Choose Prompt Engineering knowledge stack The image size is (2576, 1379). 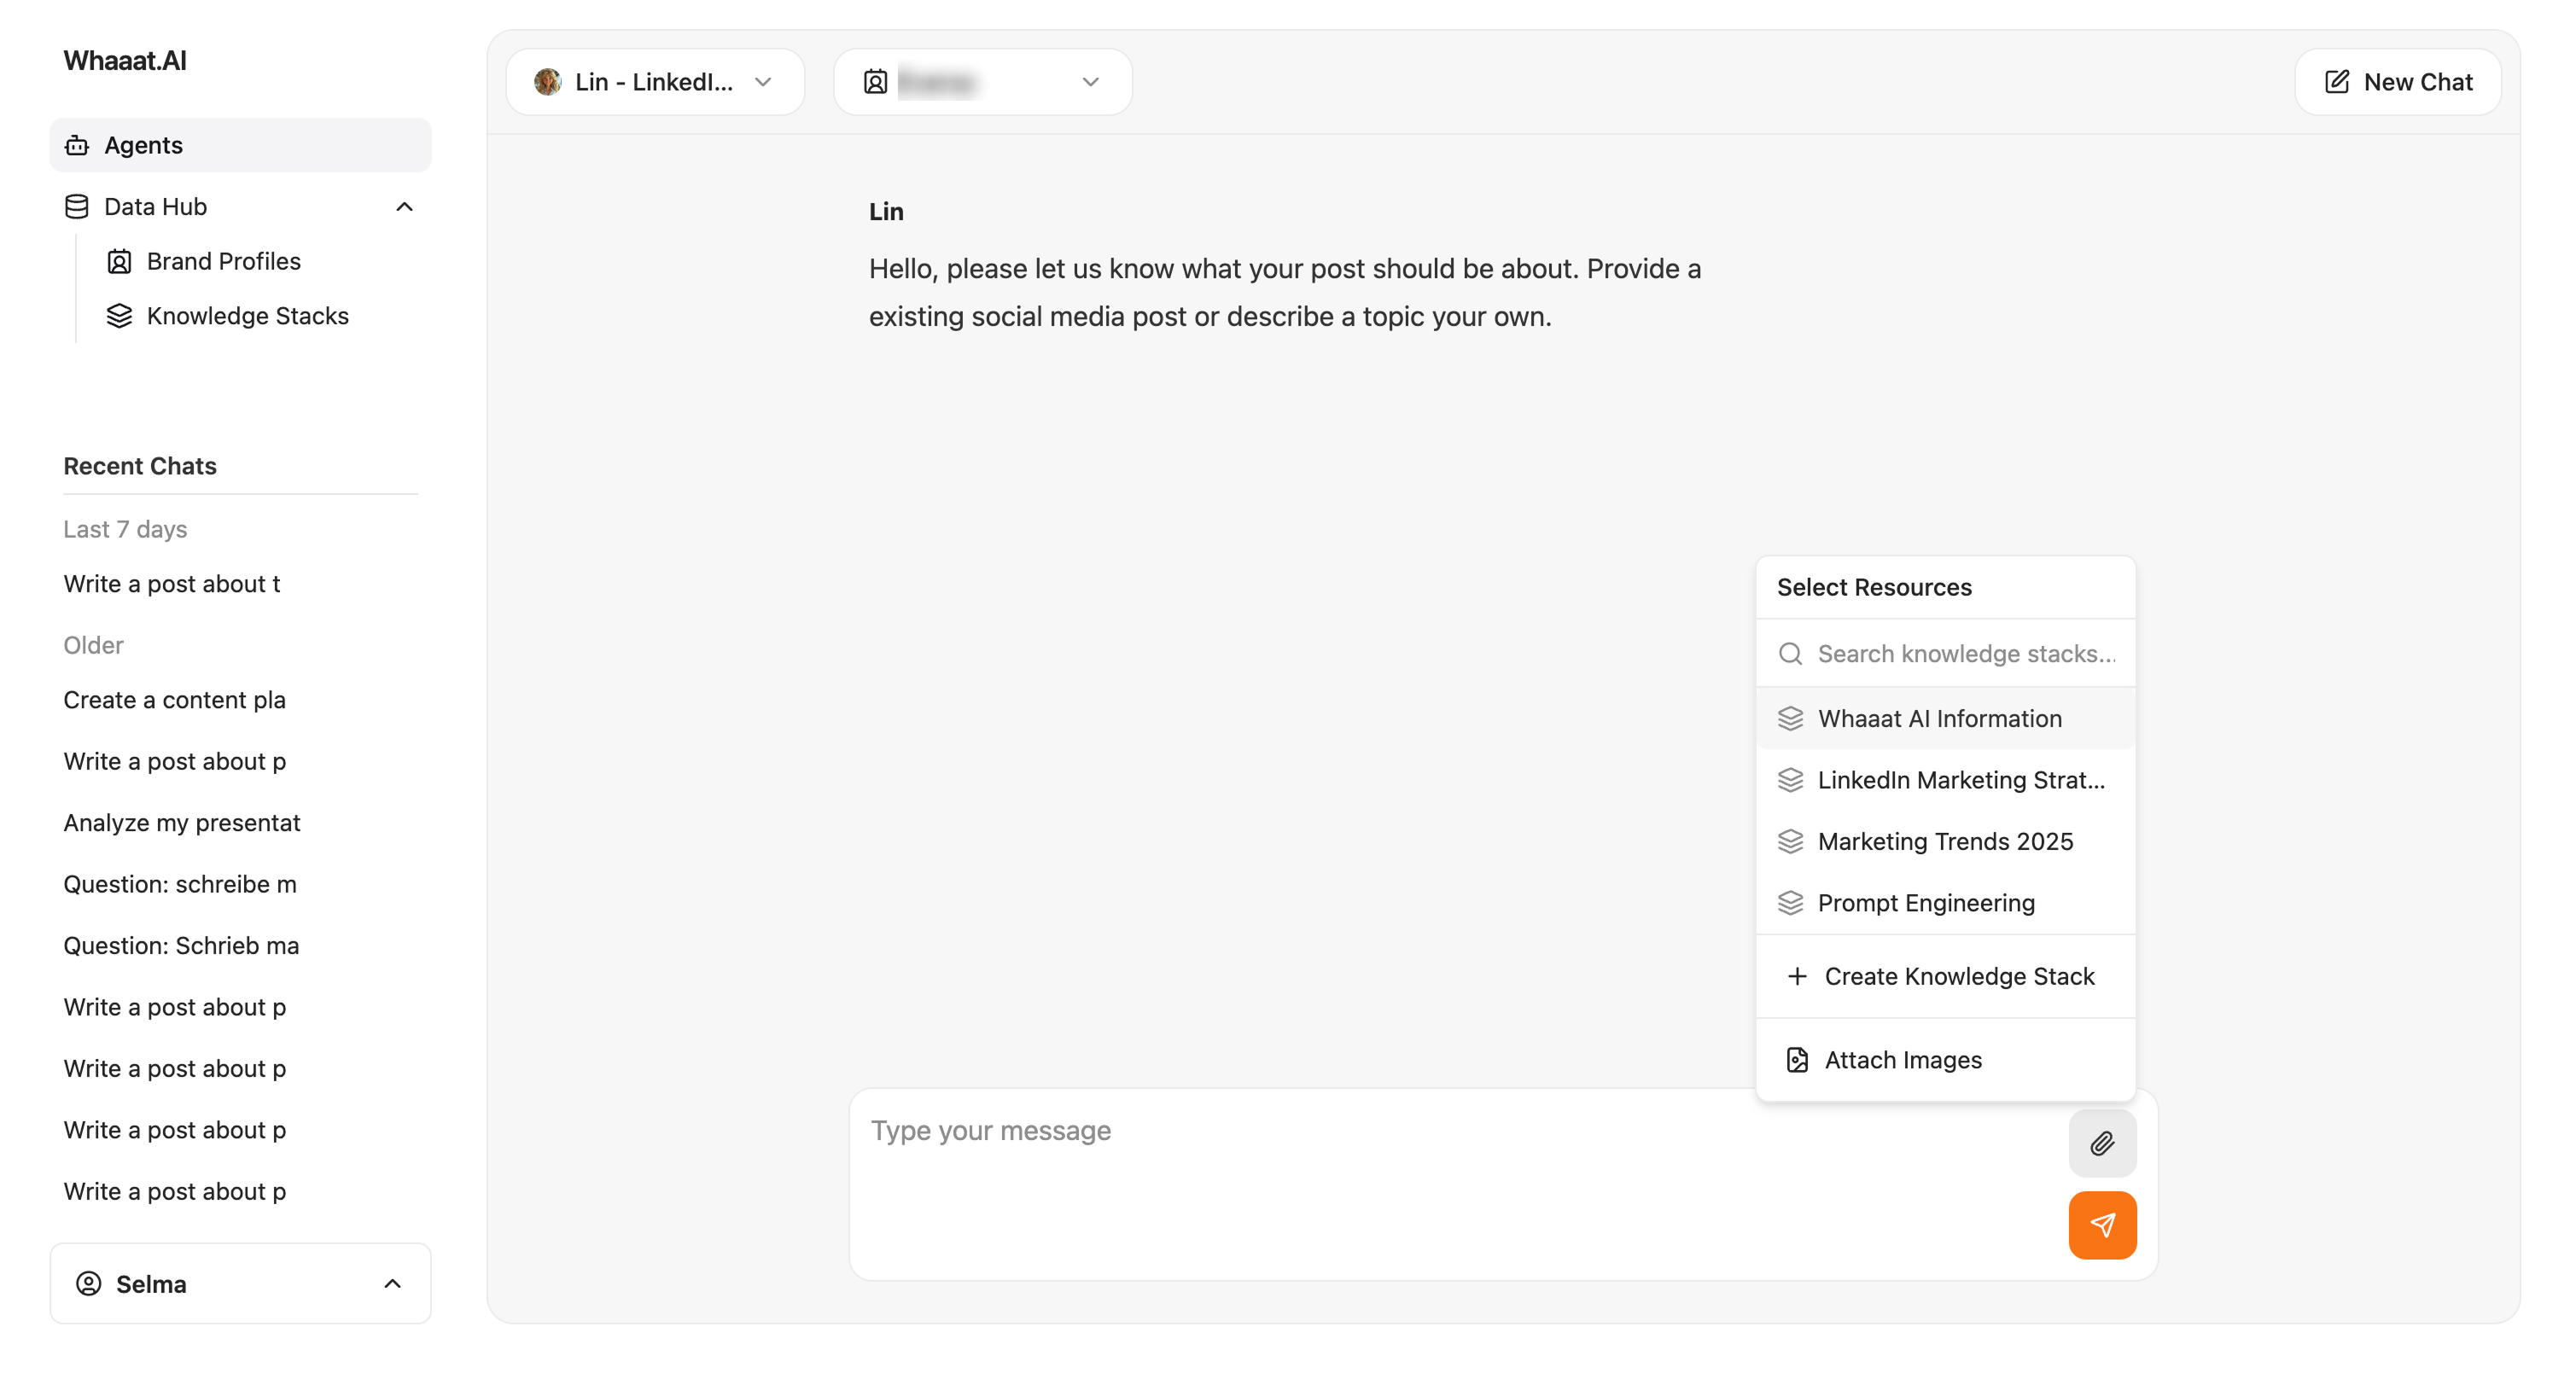tap(1925, 903)
